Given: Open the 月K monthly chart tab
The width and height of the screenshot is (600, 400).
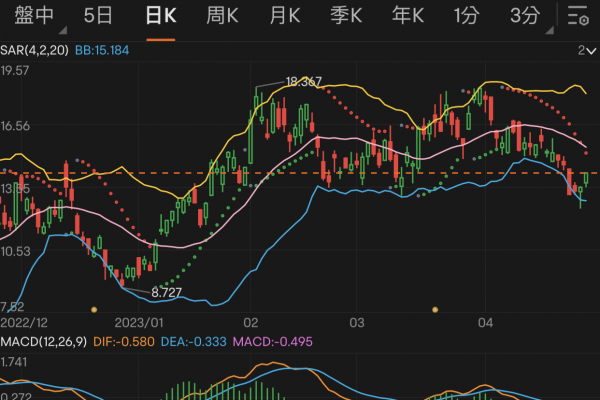Looking at the screenshot, I should (284, 15).
